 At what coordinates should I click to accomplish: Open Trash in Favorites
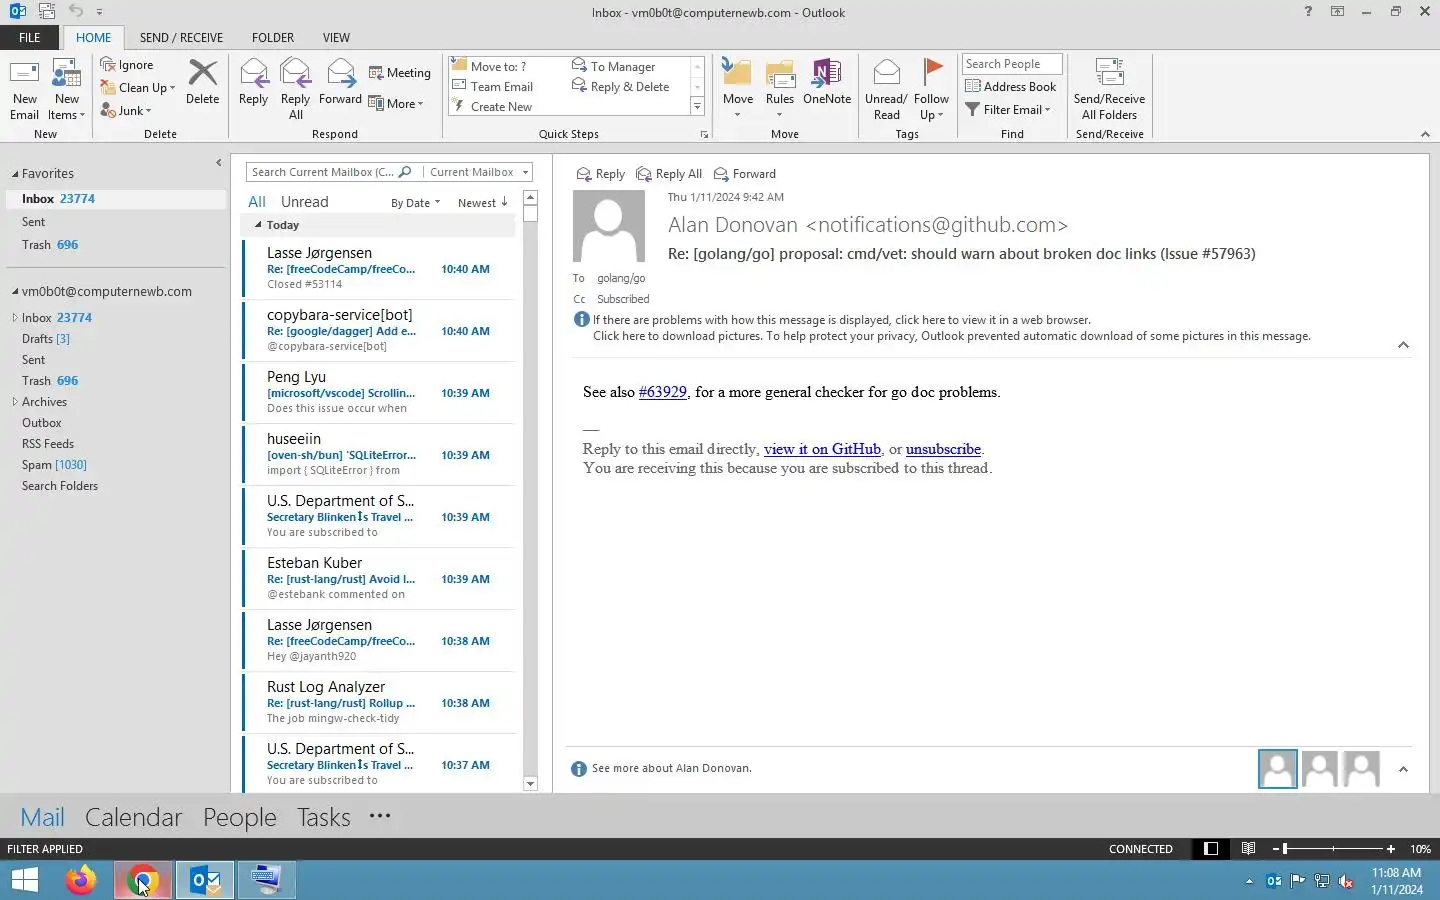click(x=115, y=244)
